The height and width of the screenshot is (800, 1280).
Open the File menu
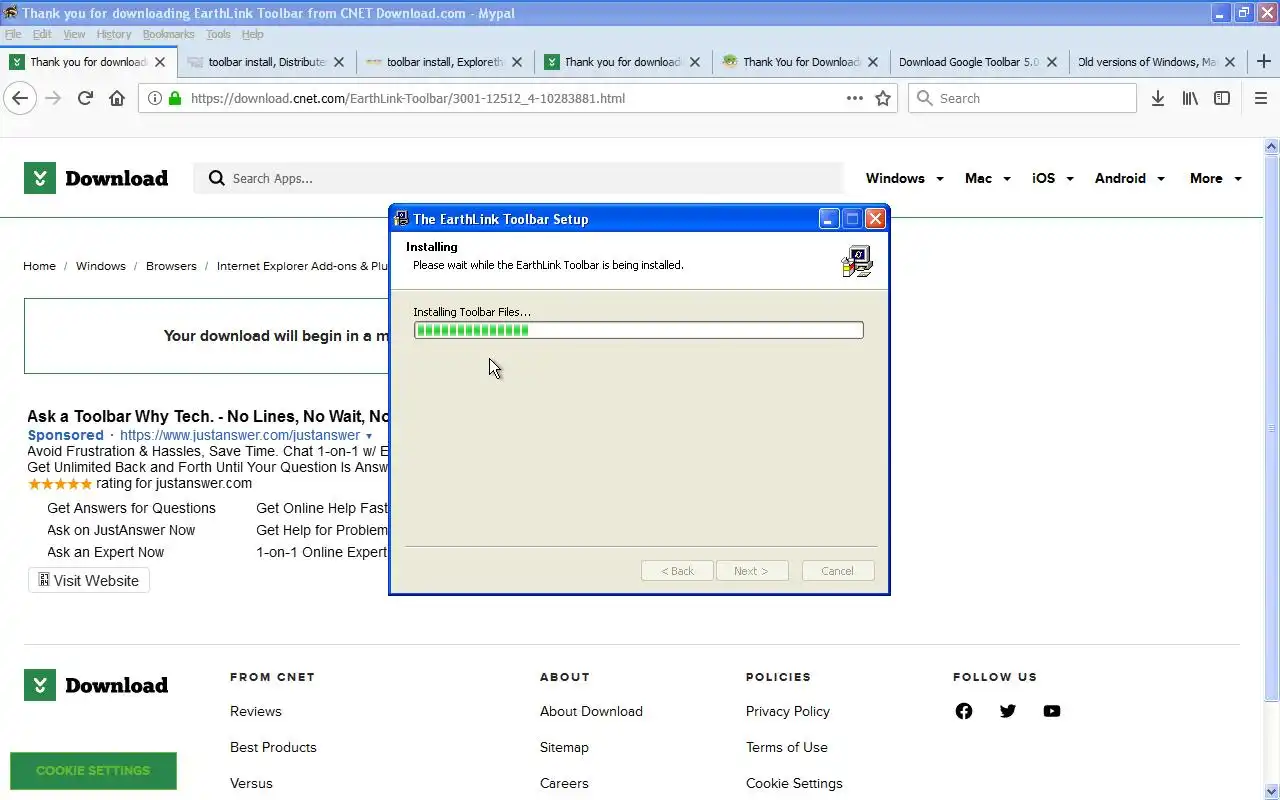[13, 34]
